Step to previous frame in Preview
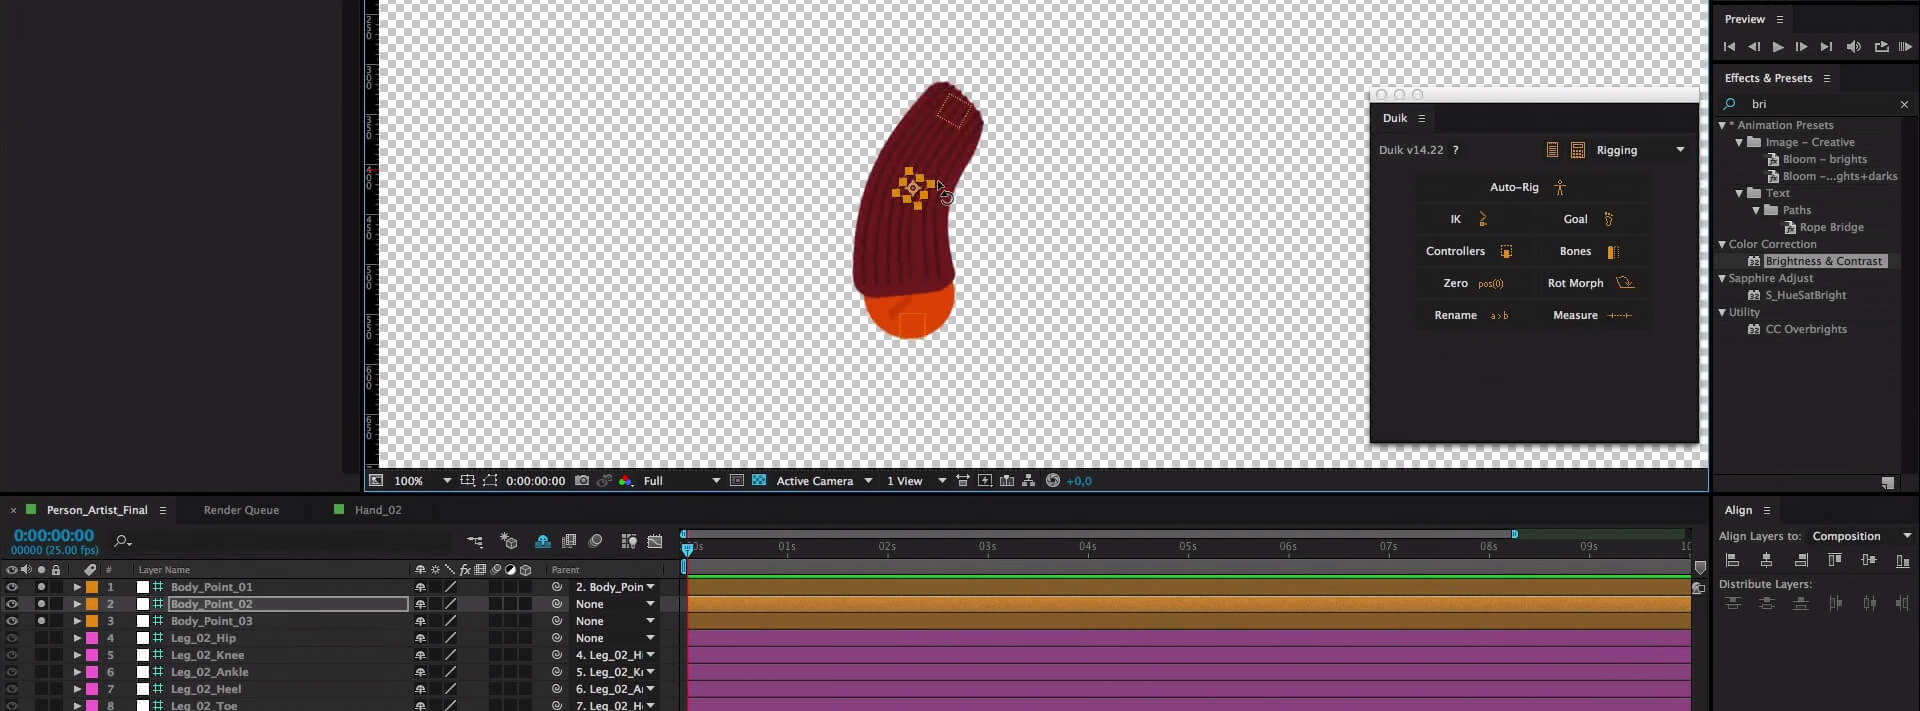Viewport: 1920px width, 711px height. 1753,47
